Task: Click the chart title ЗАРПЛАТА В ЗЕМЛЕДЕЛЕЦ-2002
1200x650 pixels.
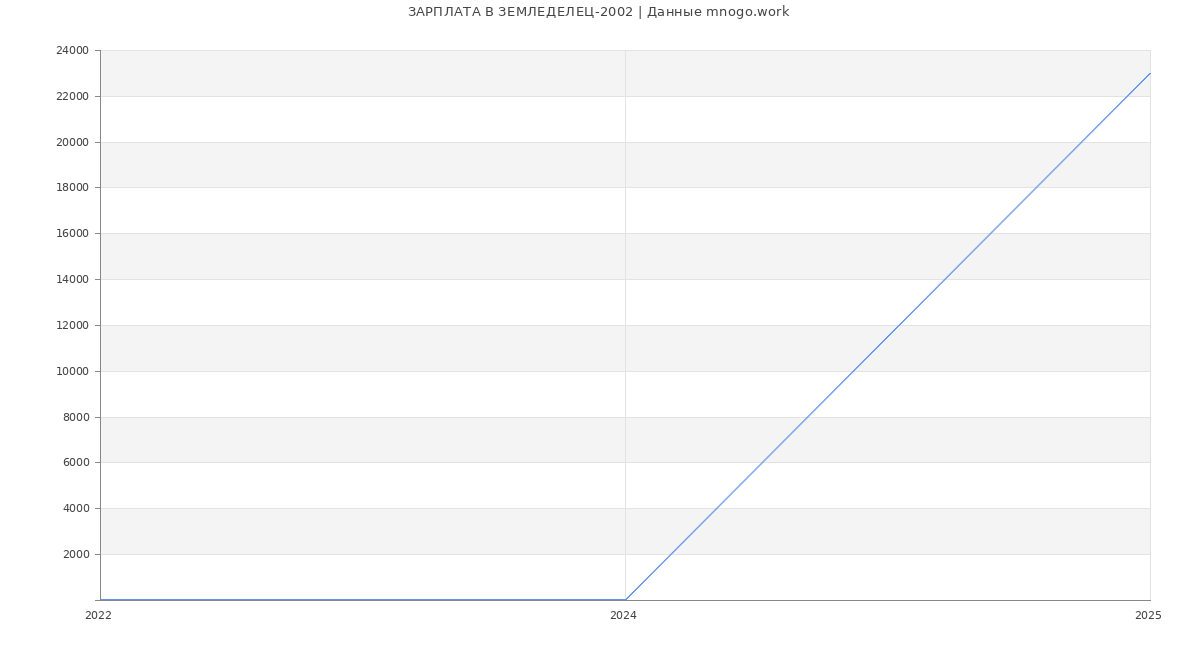Action: [x=598, y=12]
